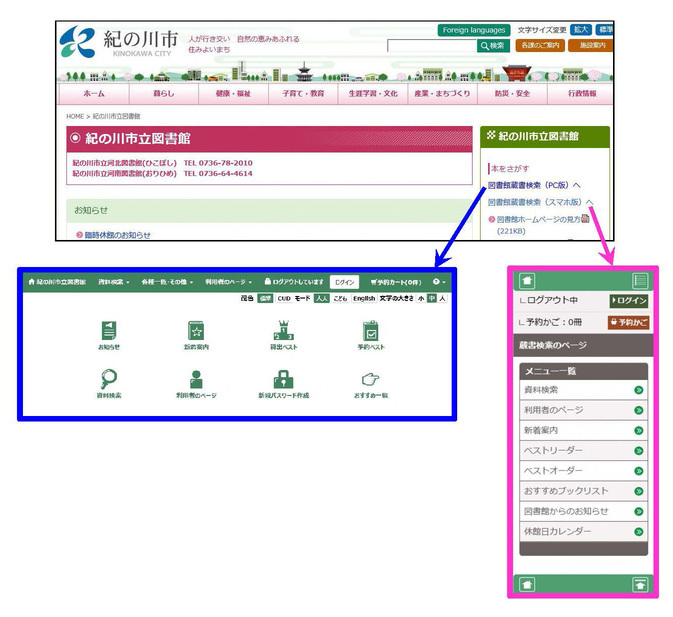Click the 資料検索 magnifying glass icon
Viewport: 673px width, 617px height.
click(x=109, y=379)
